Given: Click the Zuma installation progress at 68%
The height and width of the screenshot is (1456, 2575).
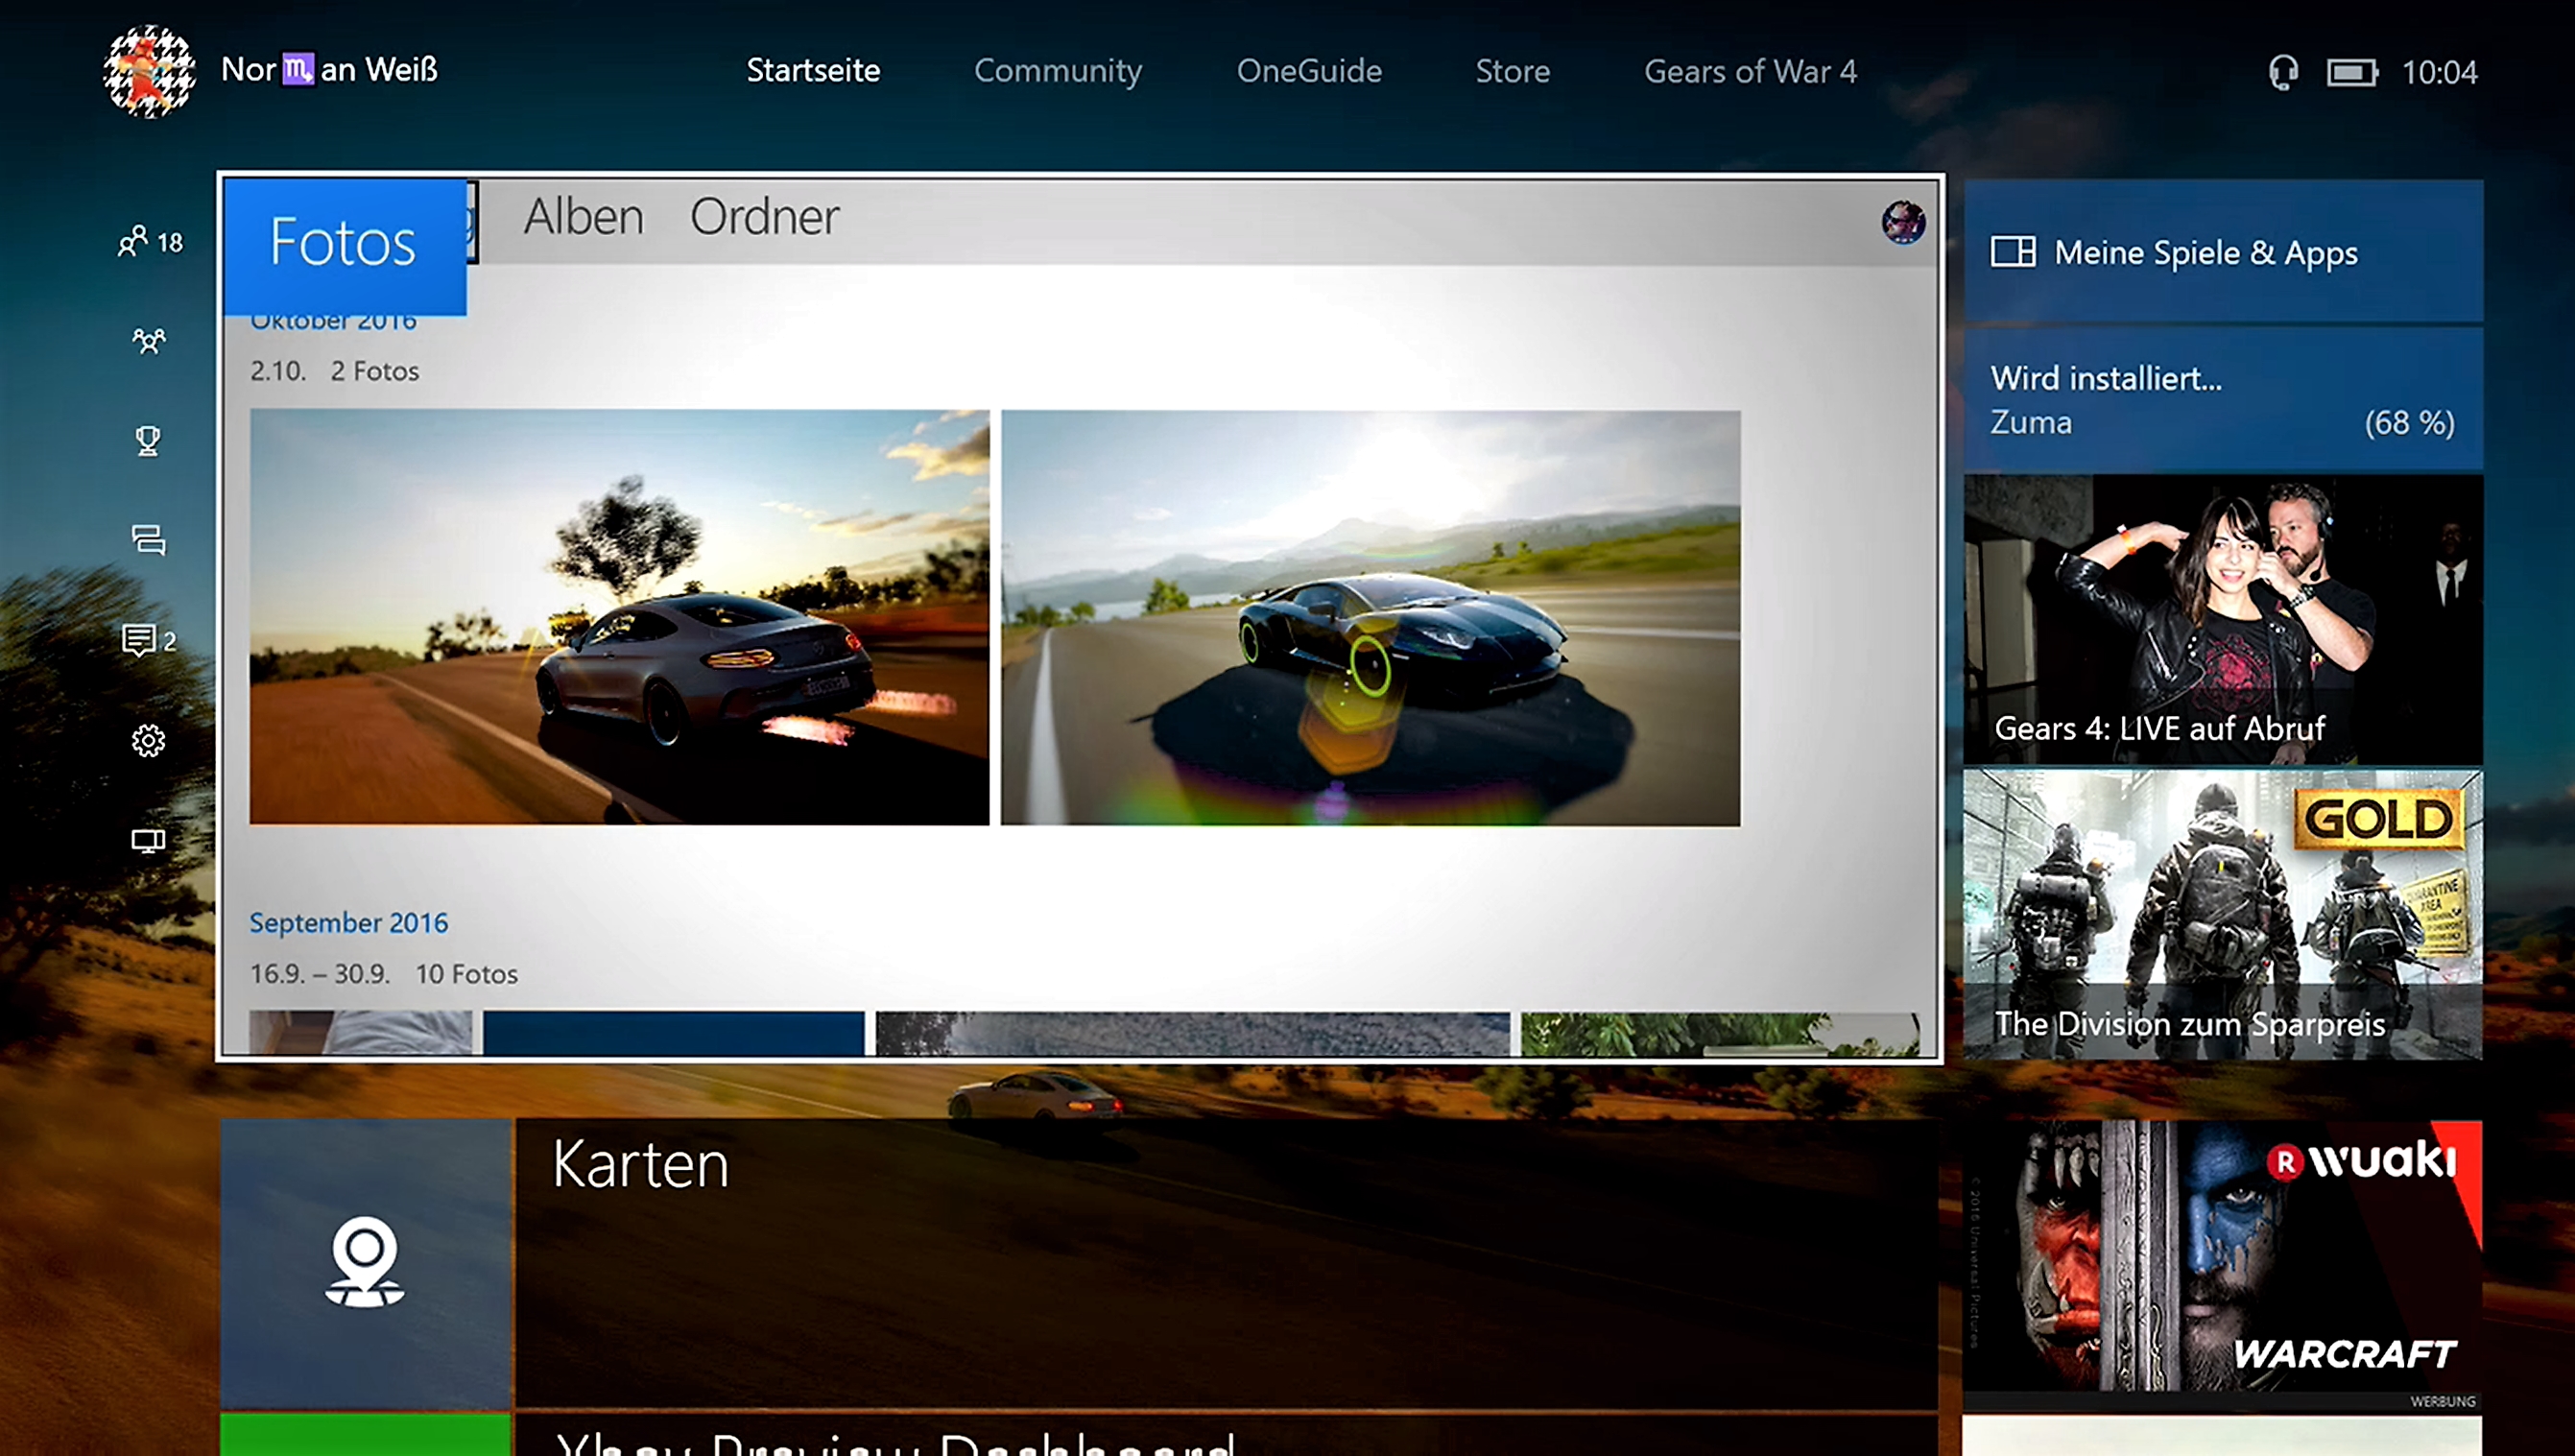Looking at the screenshot, I should [x=2220, y=400].
